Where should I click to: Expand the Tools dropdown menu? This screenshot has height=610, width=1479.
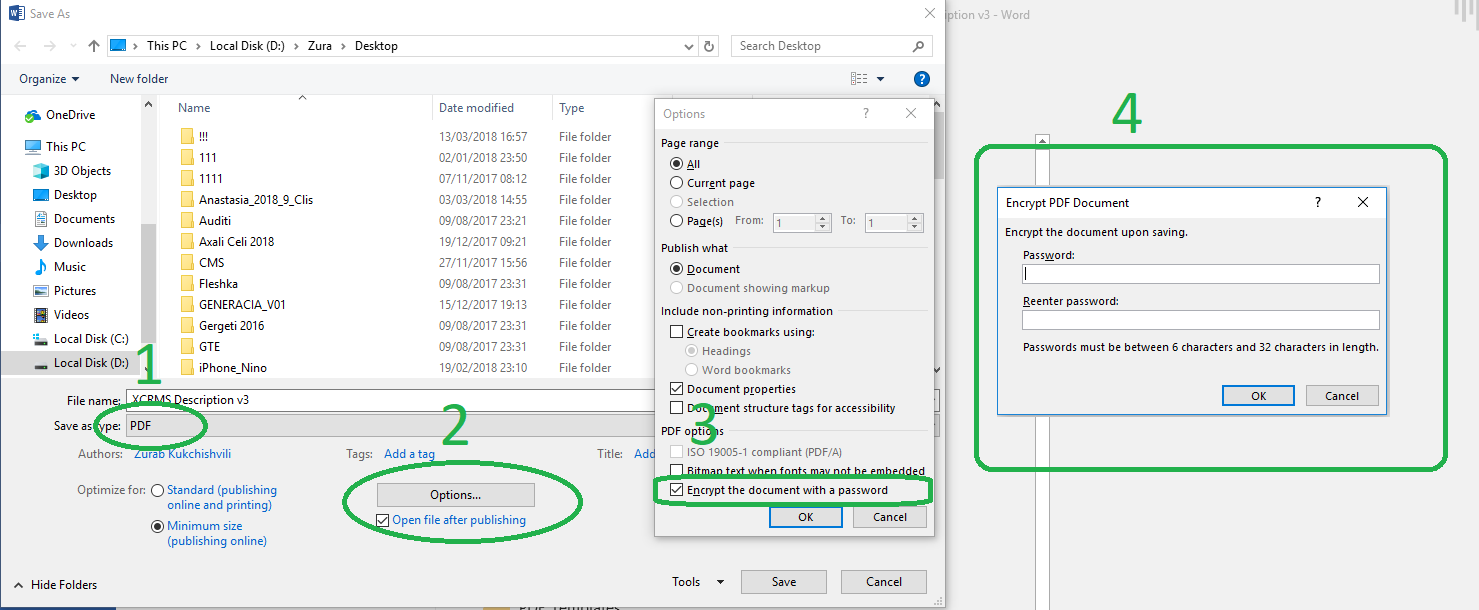(698, 582)
